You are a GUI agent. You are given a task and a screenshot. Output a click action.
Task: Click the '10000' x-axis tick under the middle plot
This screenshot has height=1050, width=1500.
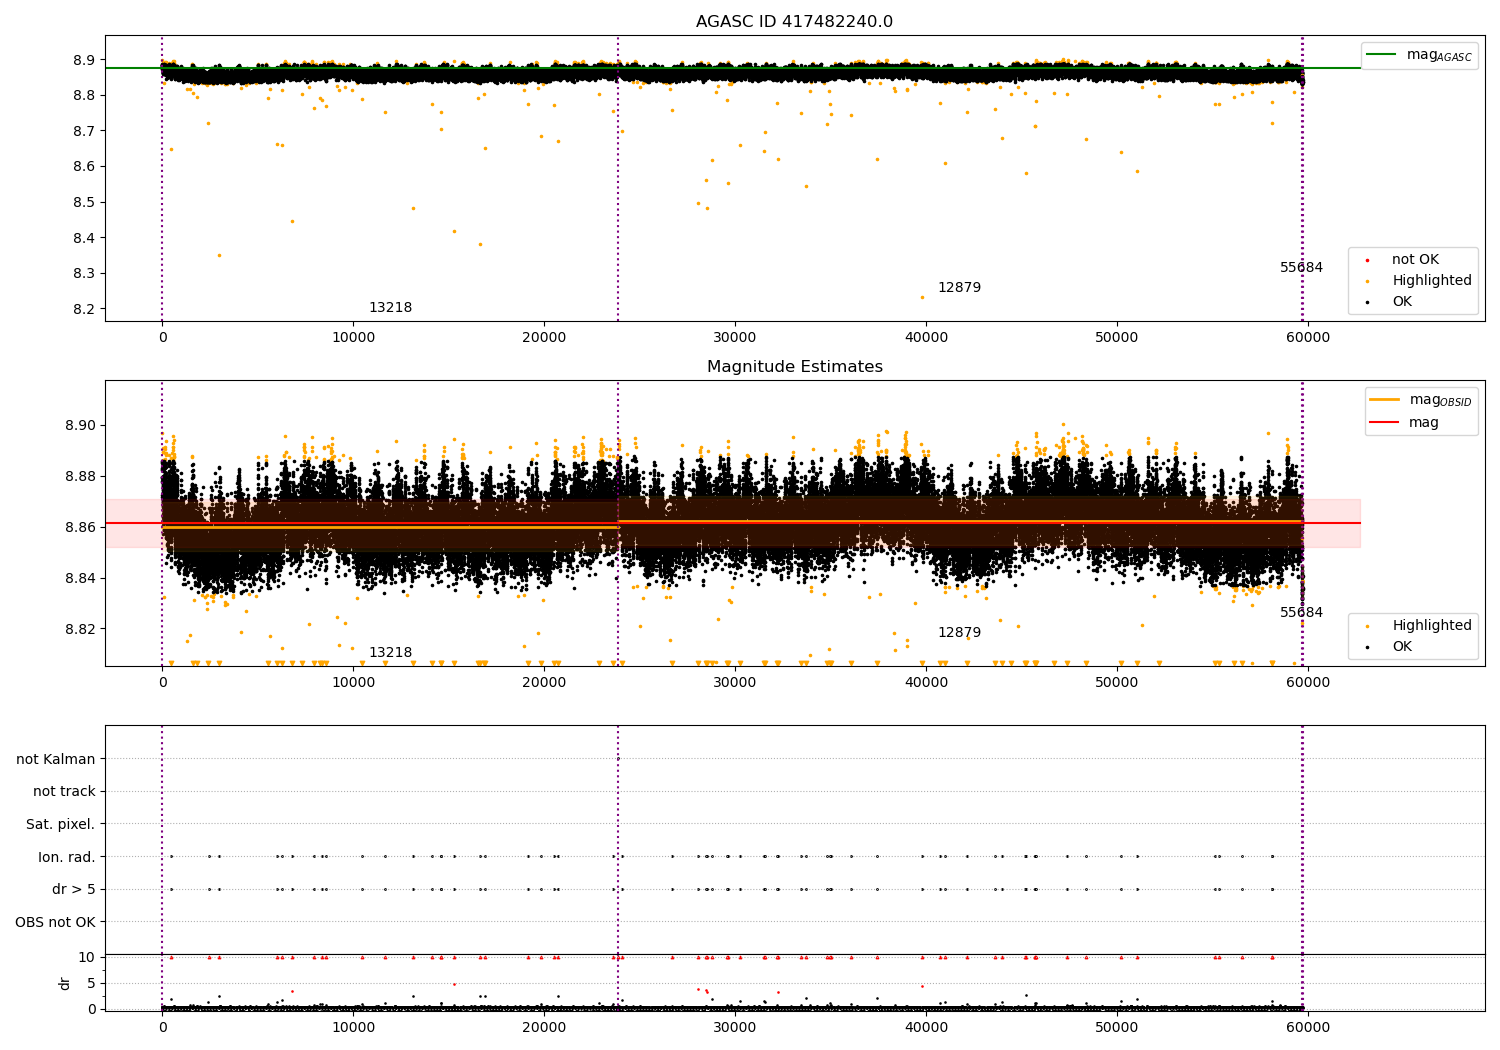[x=353, y=683]
